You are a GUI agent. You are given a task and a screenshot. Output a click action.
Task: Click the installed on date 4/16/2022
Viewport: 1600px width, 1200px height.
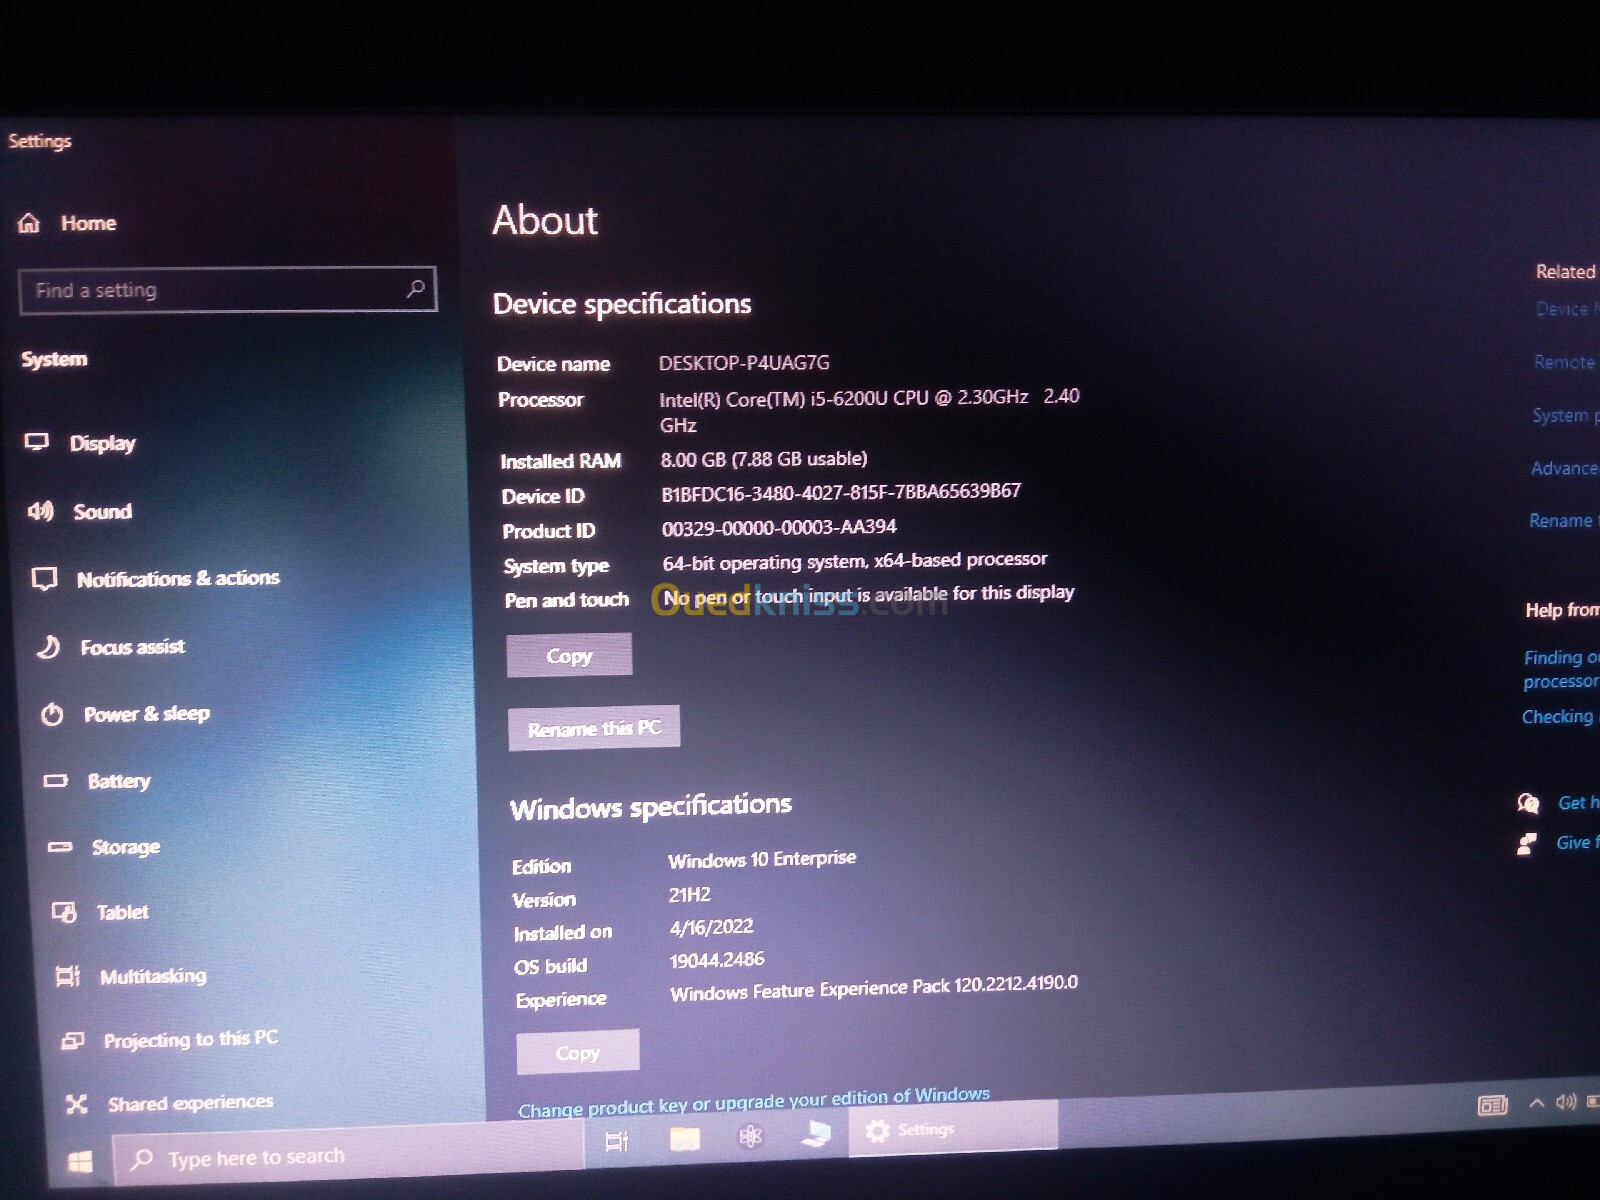(x=712, y=927)
